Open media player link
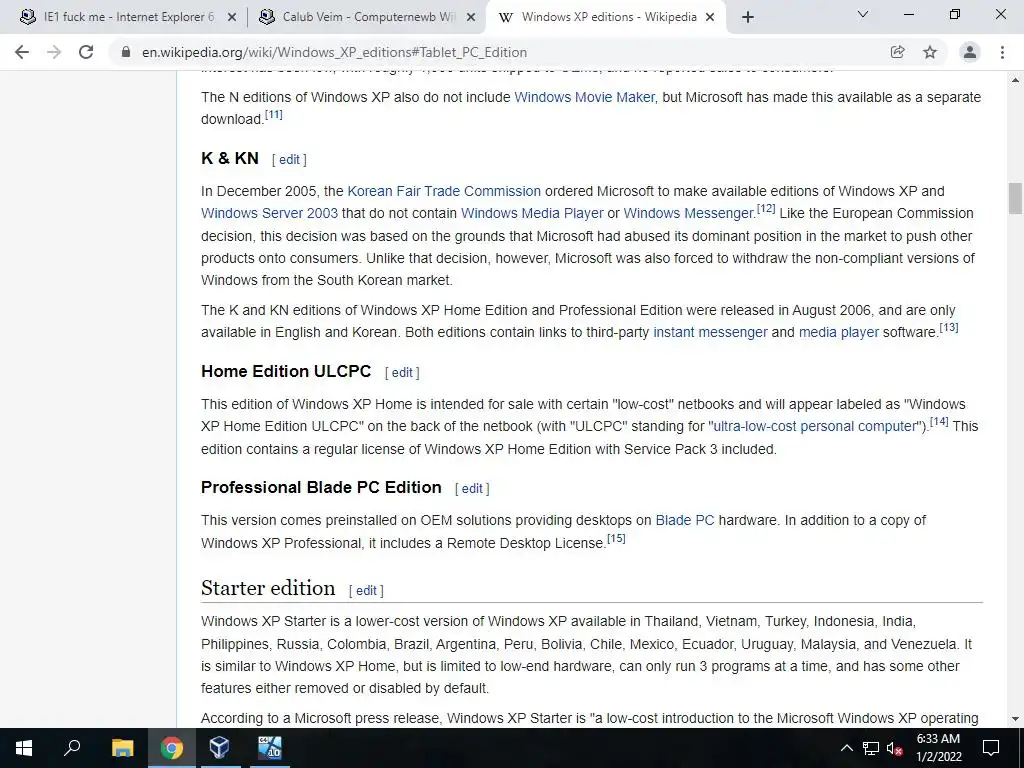The height and width of the screenshot is (768, 1024). [839, 332]
